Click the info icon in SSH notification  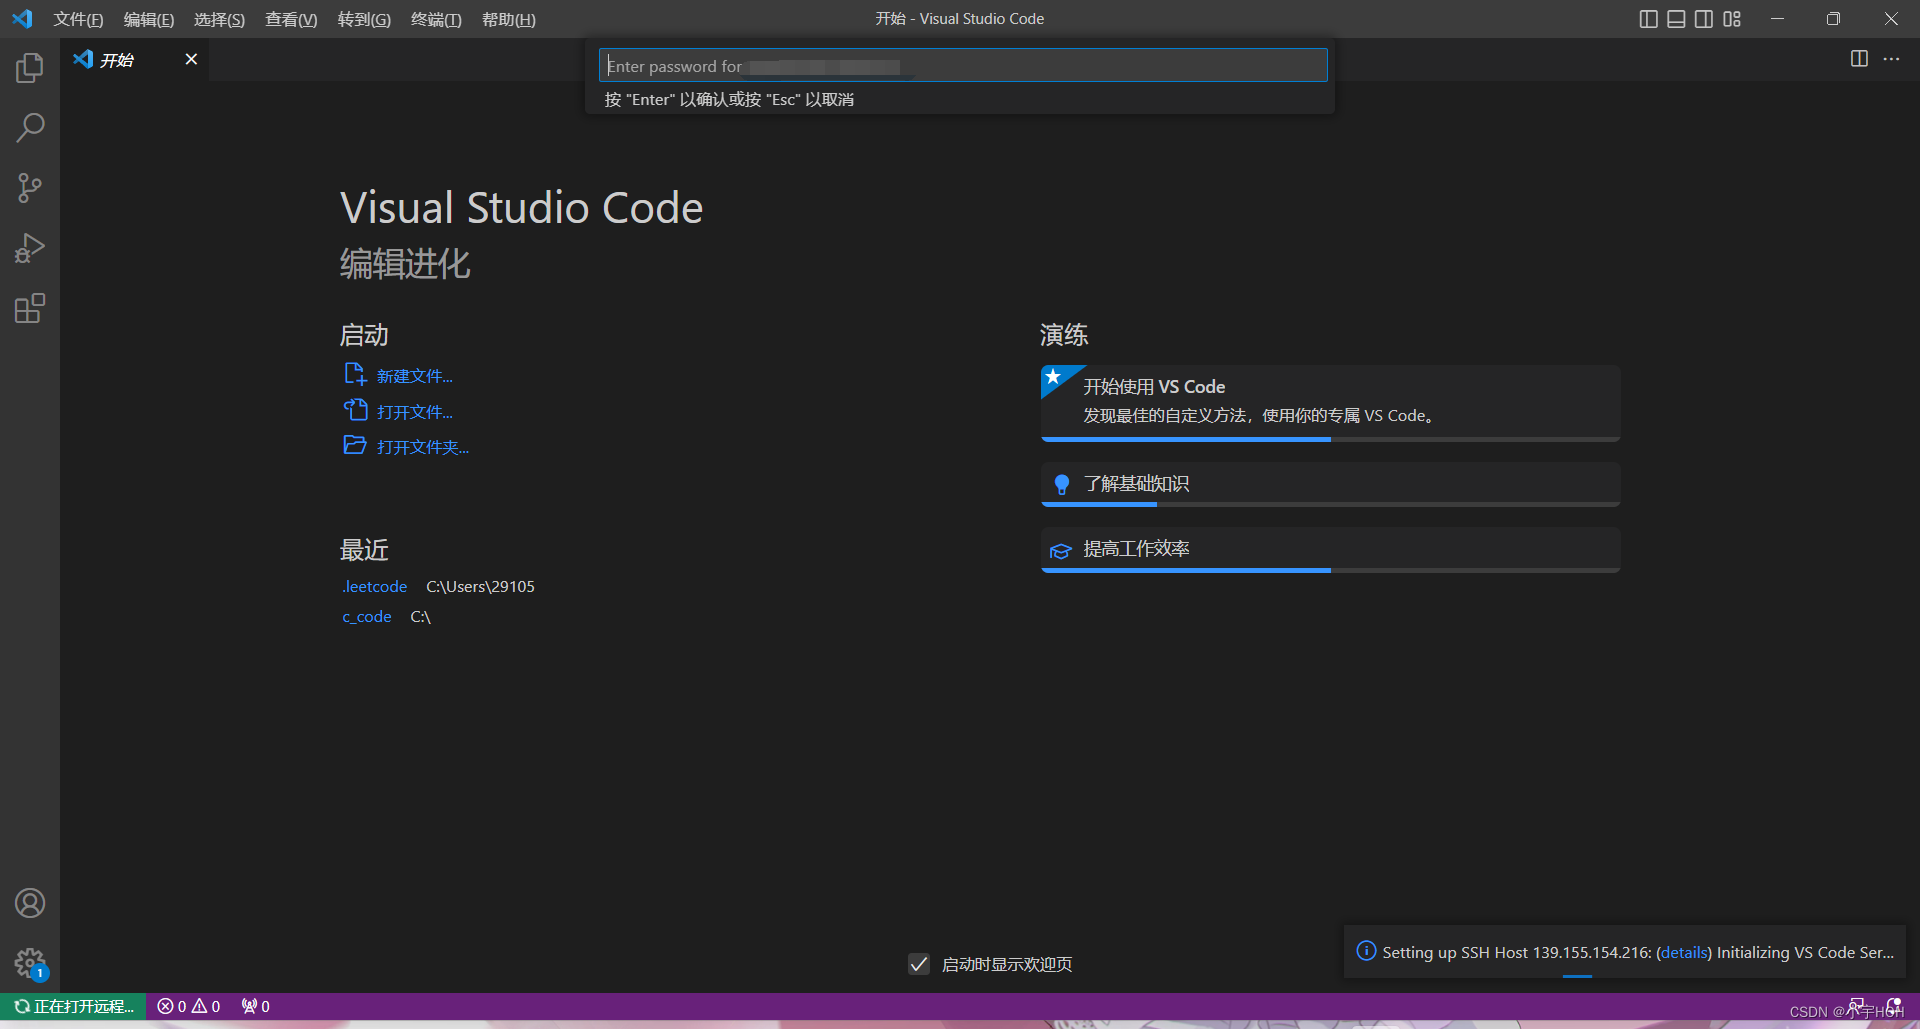(x=1366, y=951)
